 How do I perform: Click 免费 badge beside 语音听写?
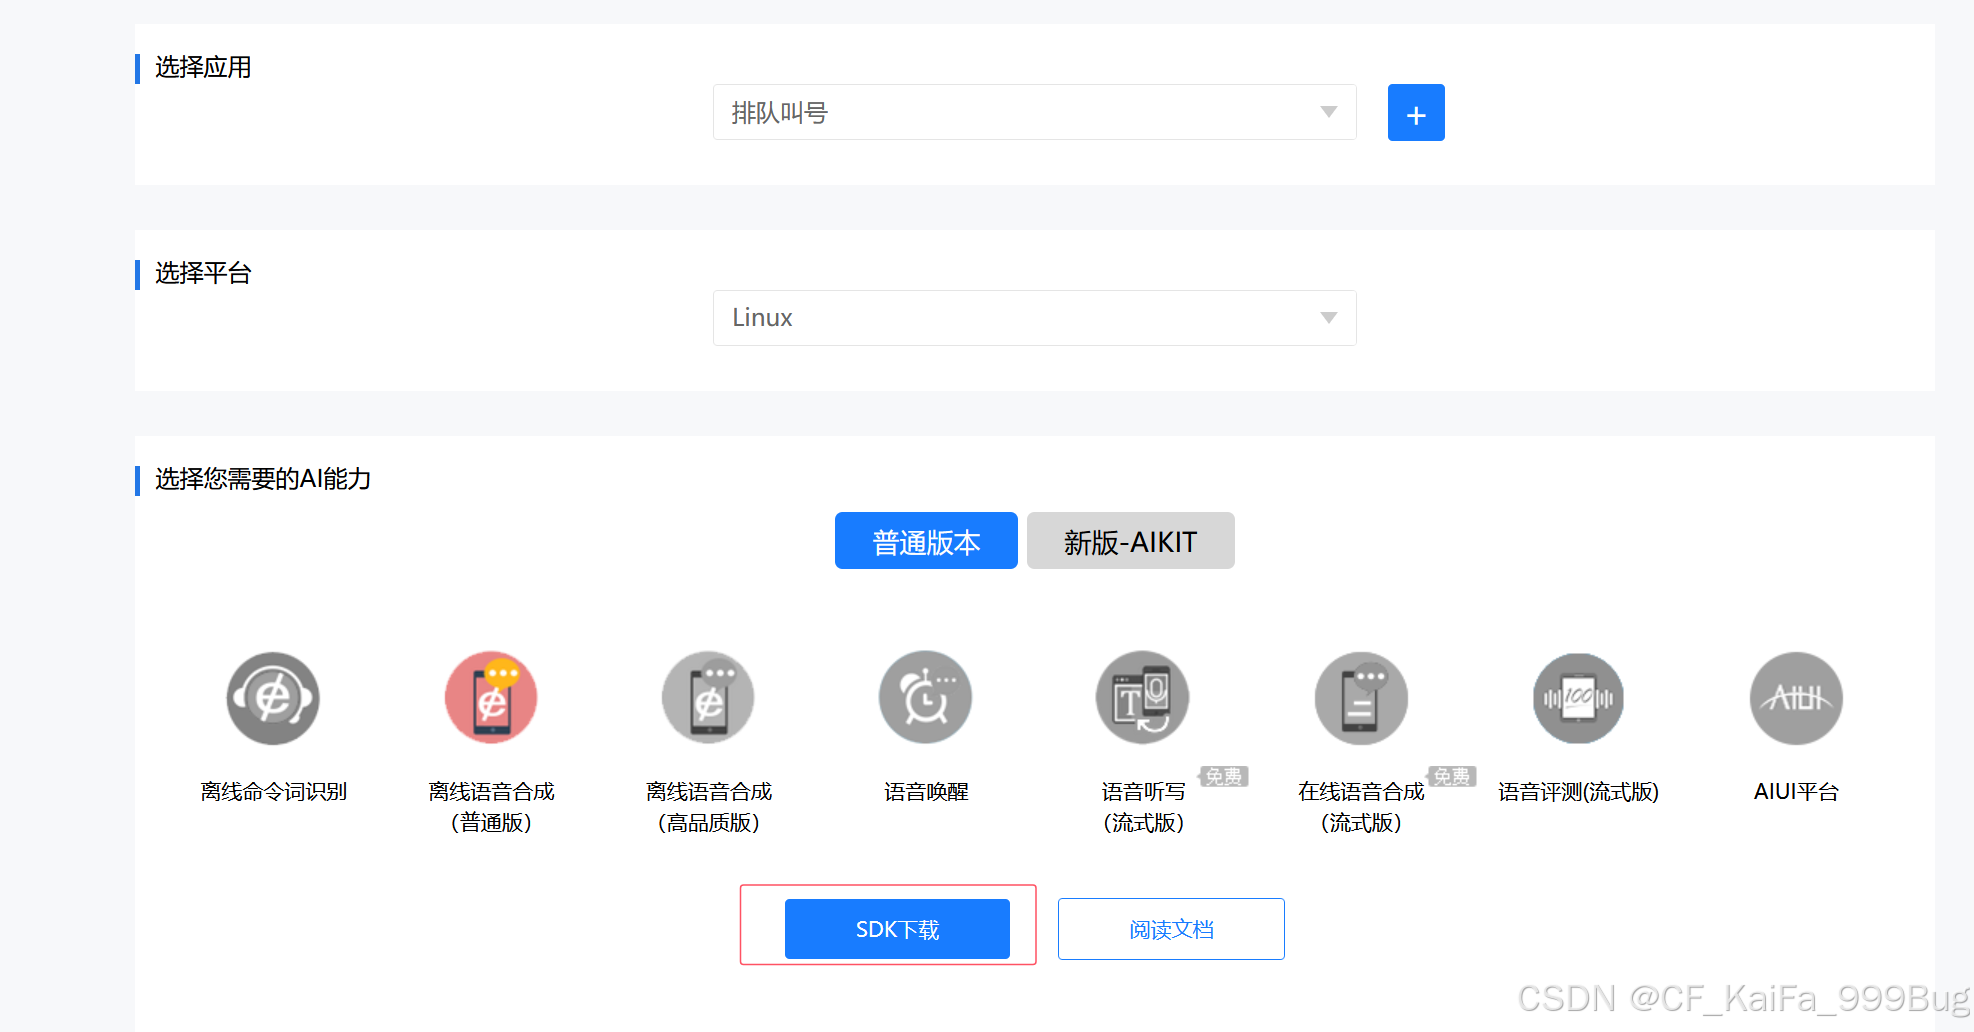[x=1224, y=776]
